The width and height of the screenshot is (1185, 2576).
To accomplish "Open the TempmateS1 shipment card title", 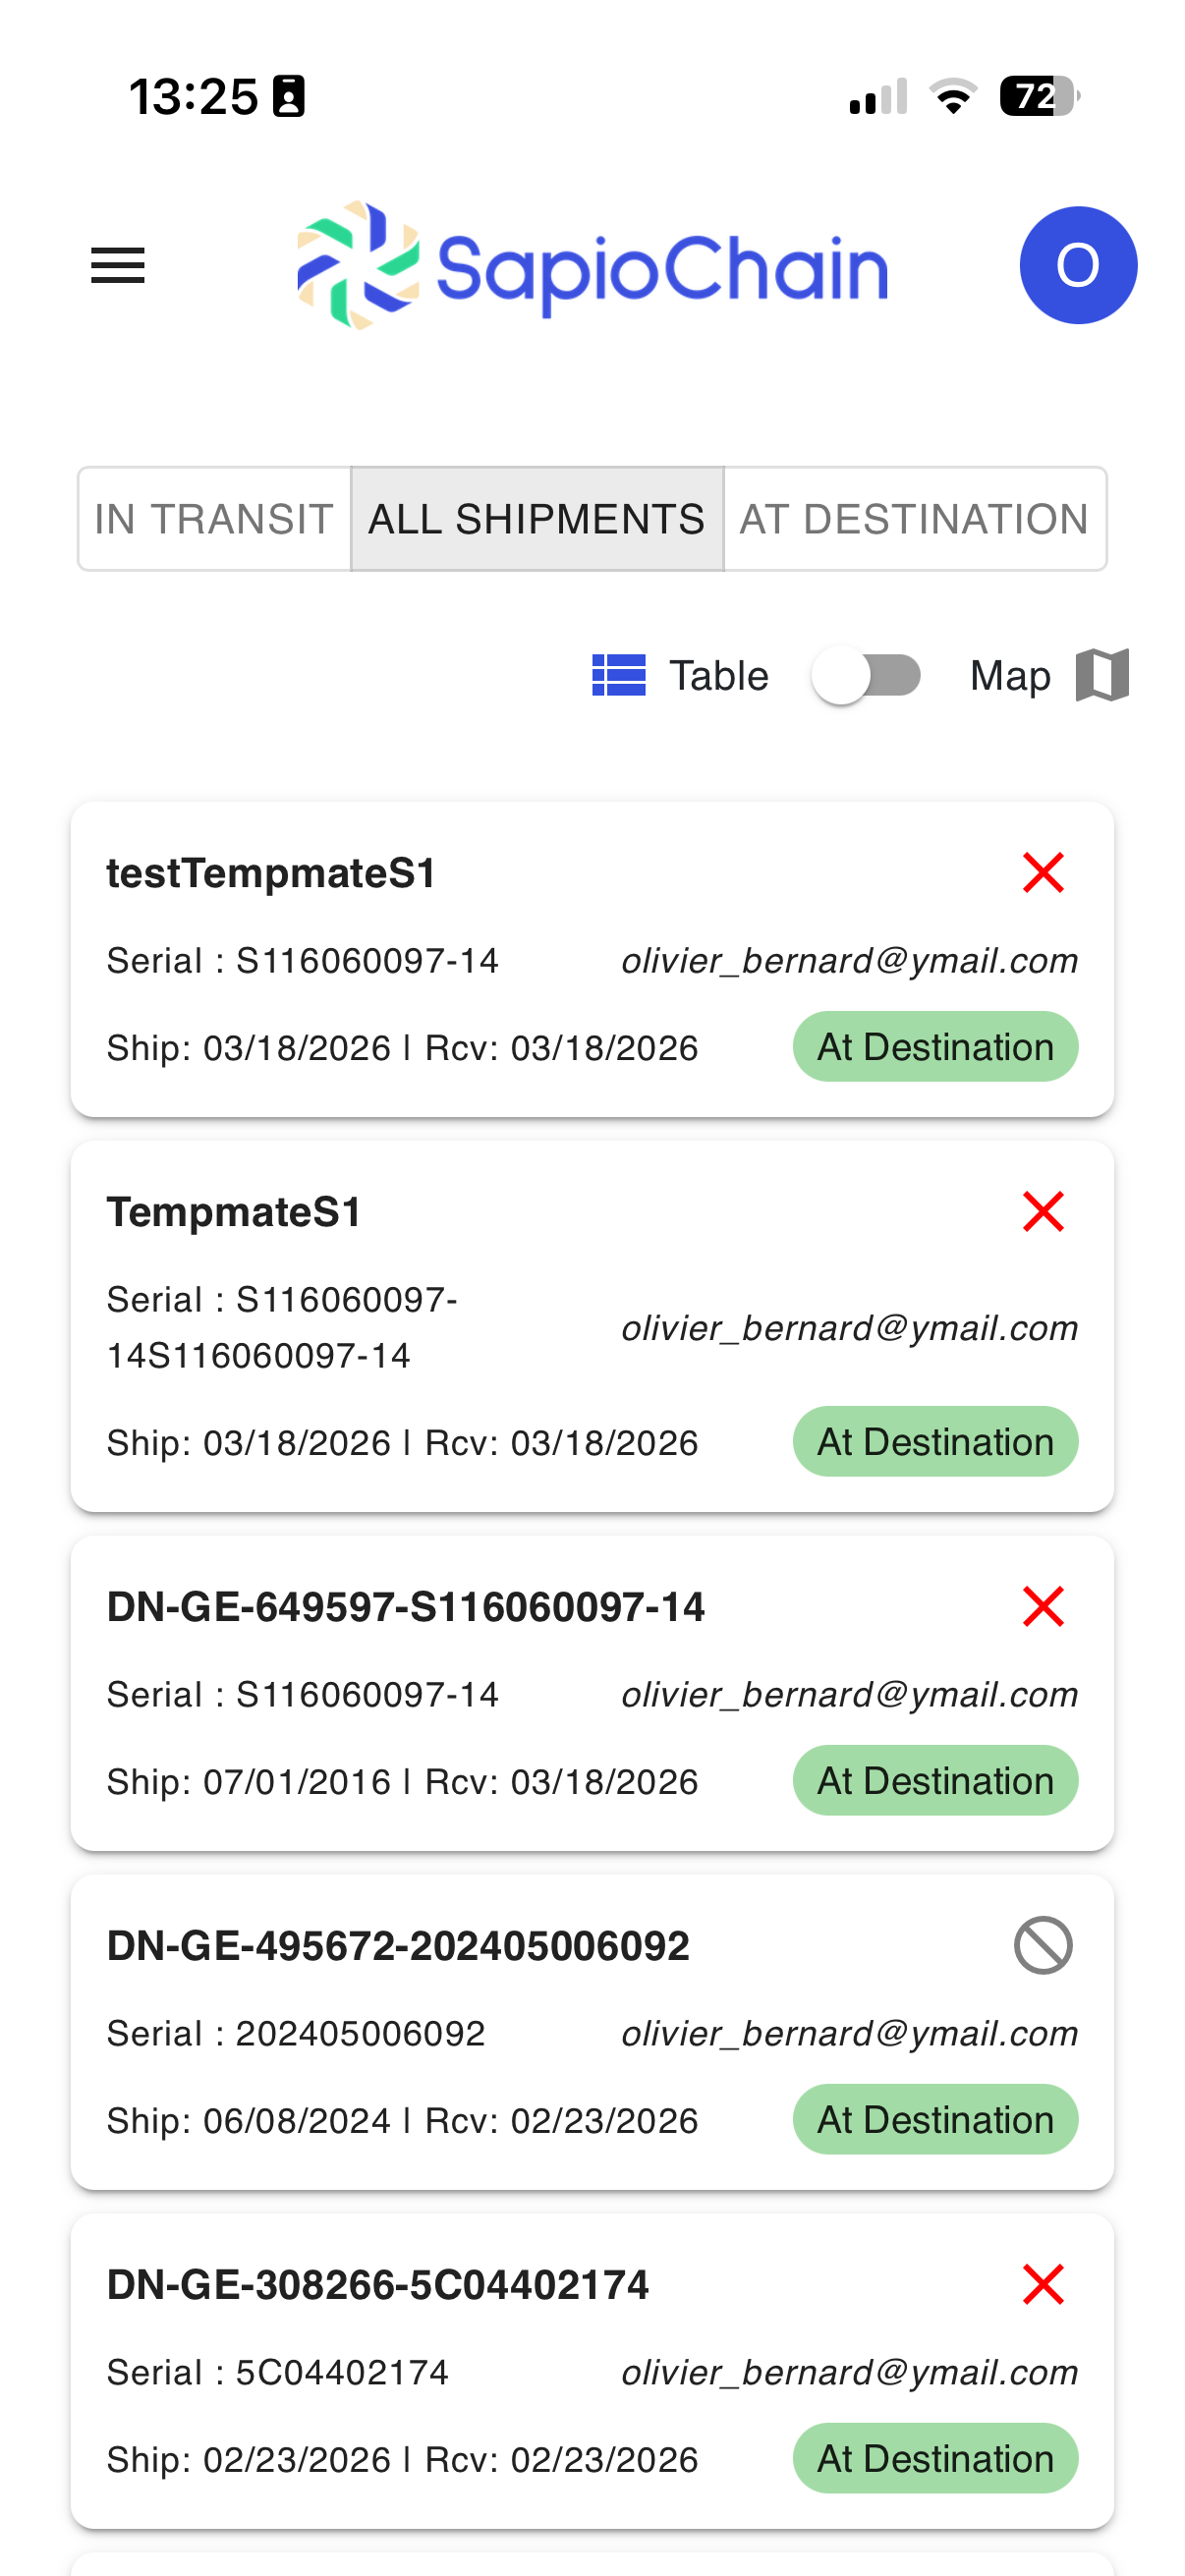I will point(234,1213).
